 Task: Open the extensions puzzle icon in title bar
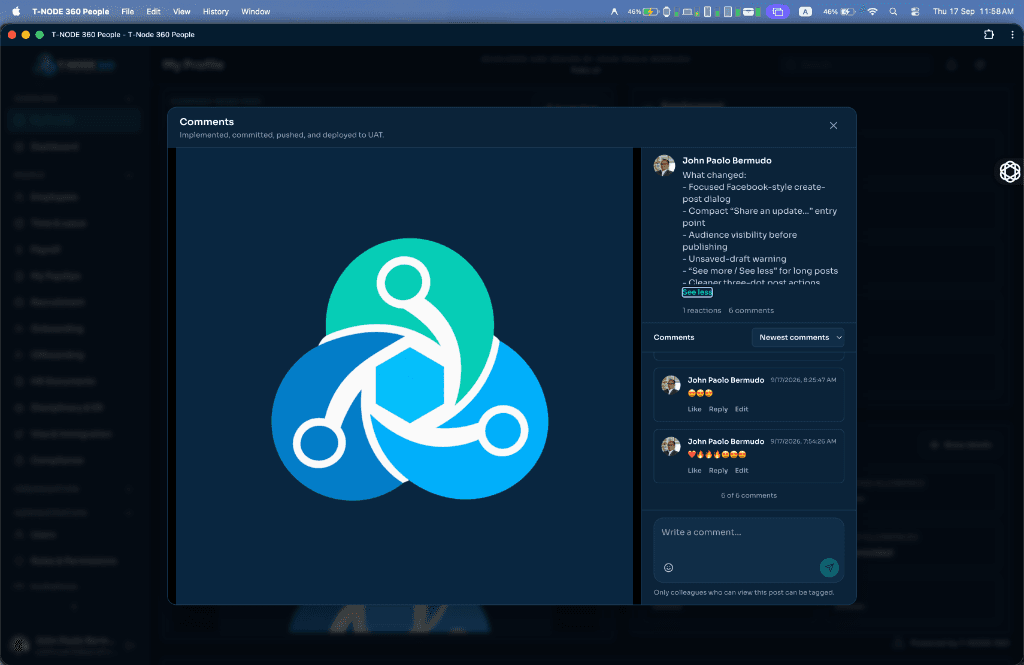989,35
